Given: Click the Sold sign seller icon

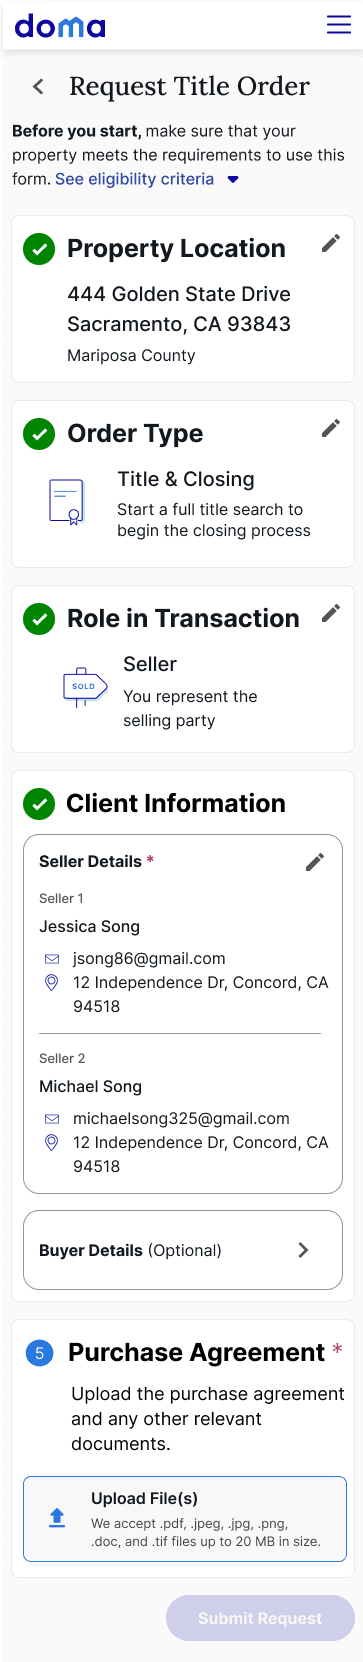Looking at the screenshot, I should pos(85,687).
